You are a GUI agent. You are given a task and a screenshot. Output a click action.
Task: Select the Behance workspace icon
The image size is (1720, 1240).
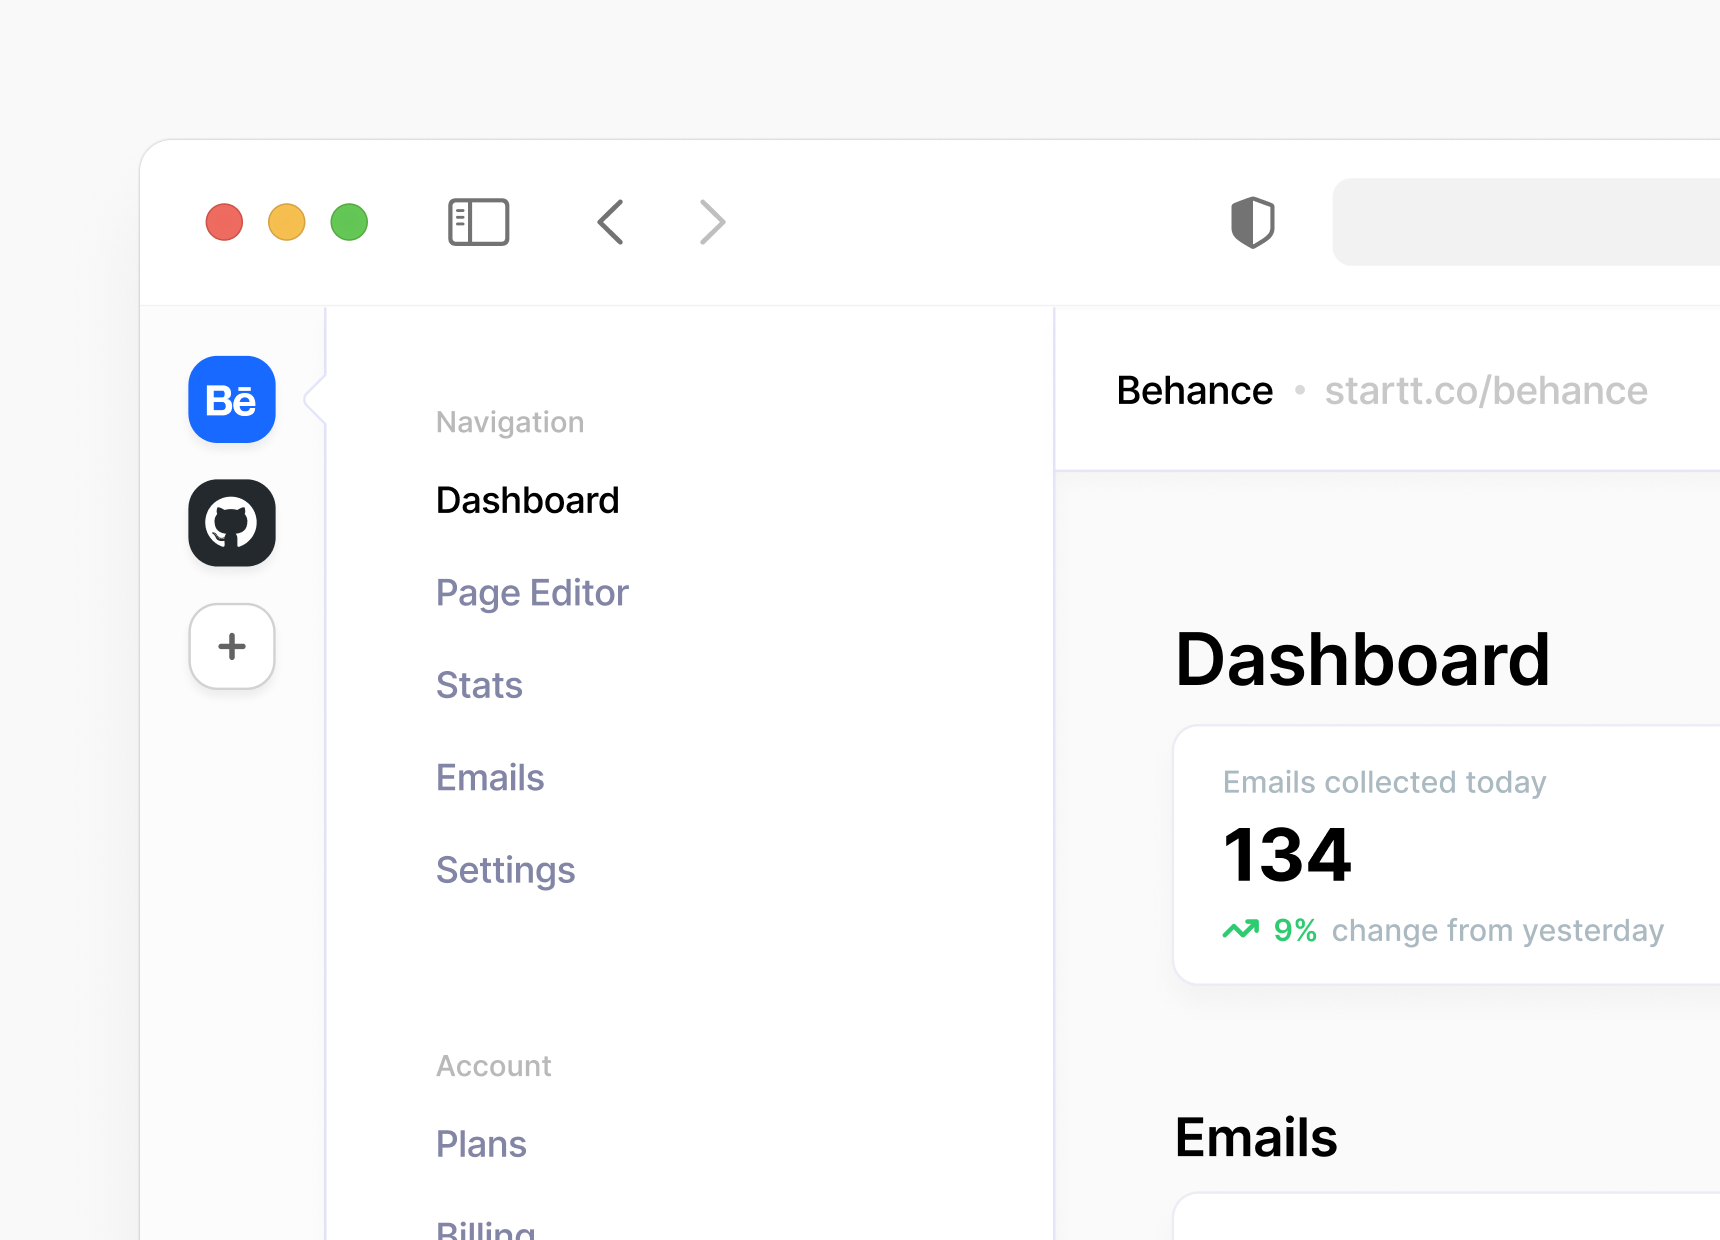coord(232,400)
